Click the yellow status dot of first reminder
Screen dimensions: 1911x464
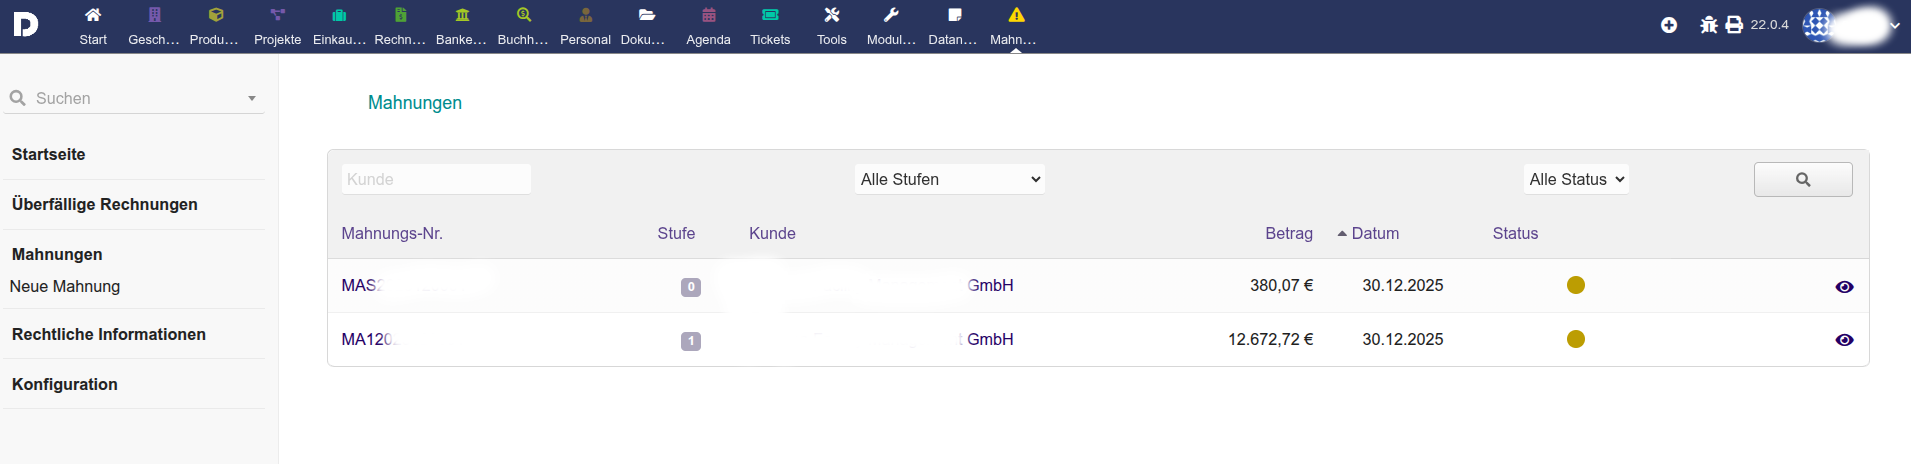point(1575,285)
